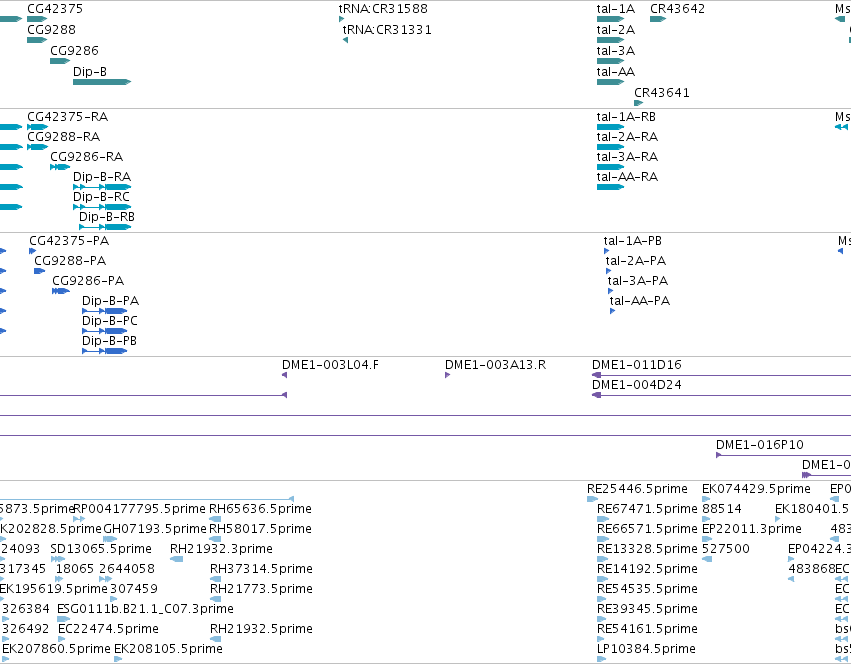The height and width of the screenshot is (664, 851).
Task: Click the RH65636.5prime EST label
Action: pos(261,509)
